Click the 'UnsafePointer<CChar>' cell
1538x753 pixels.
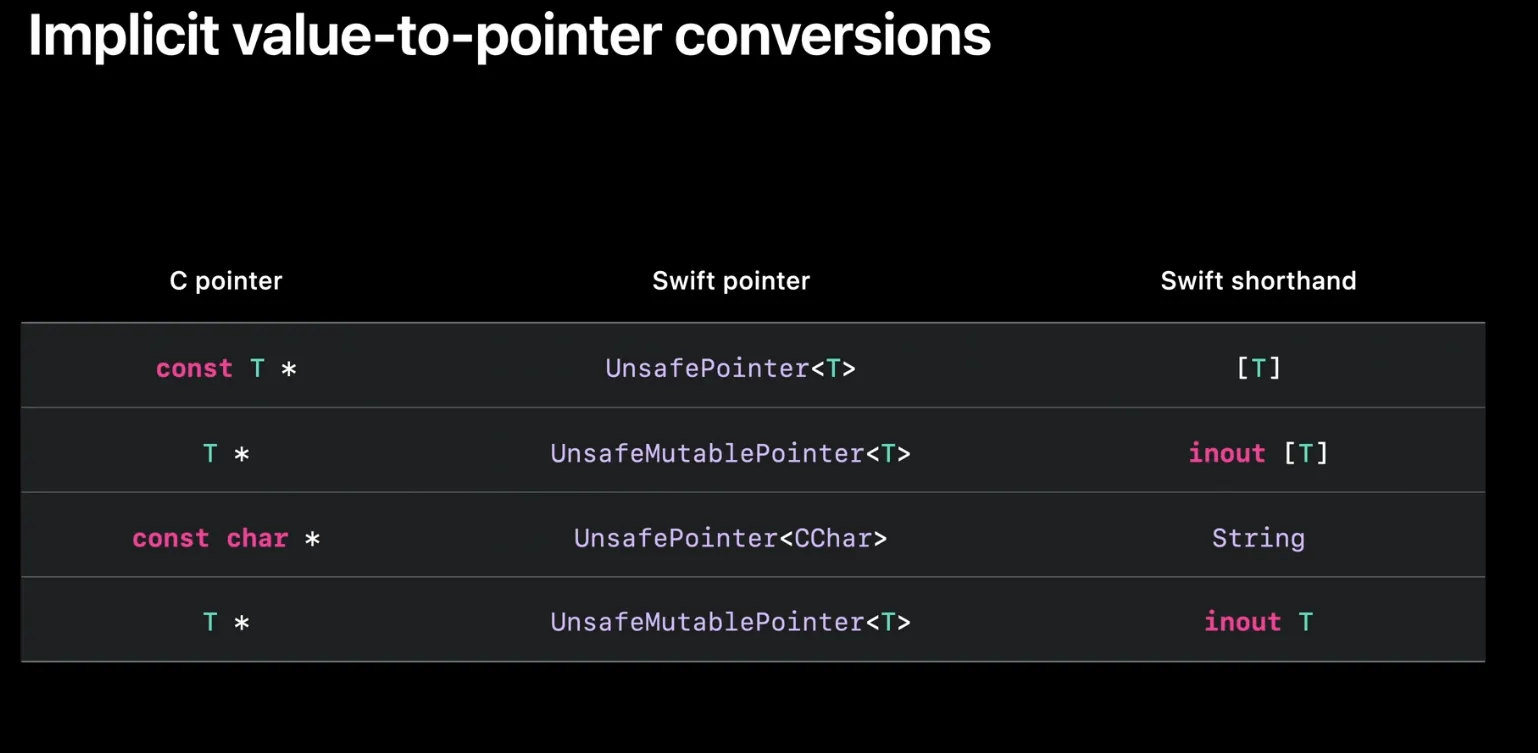click(x=731, y=539)
